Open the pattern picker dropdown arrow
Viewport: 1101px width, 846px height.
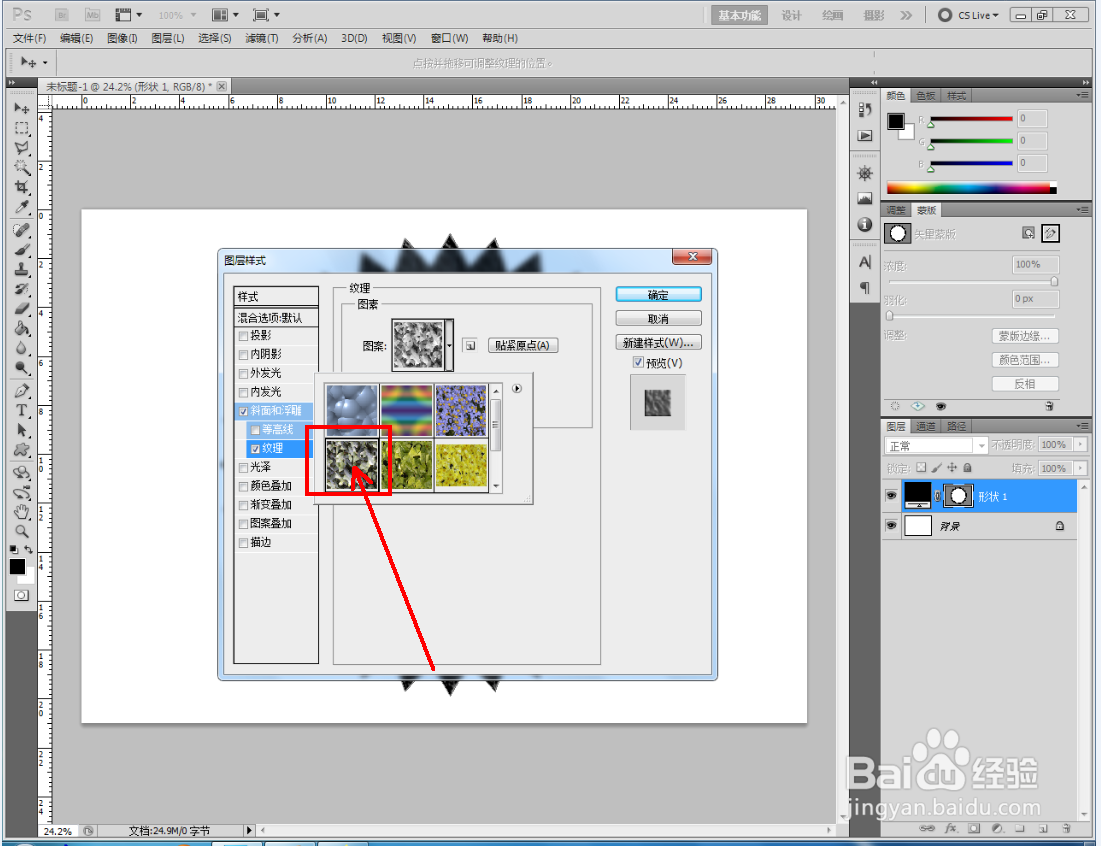click(449, 345)
